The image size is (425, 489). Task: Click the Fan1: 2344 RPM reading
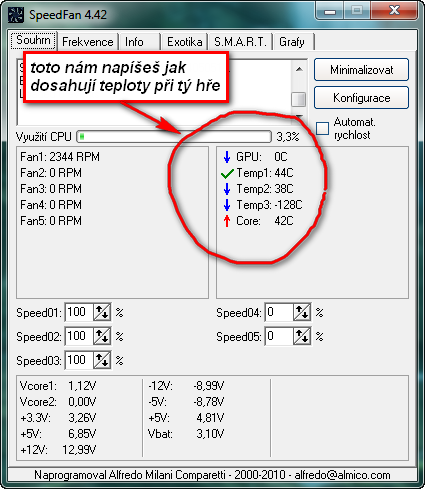60,157
